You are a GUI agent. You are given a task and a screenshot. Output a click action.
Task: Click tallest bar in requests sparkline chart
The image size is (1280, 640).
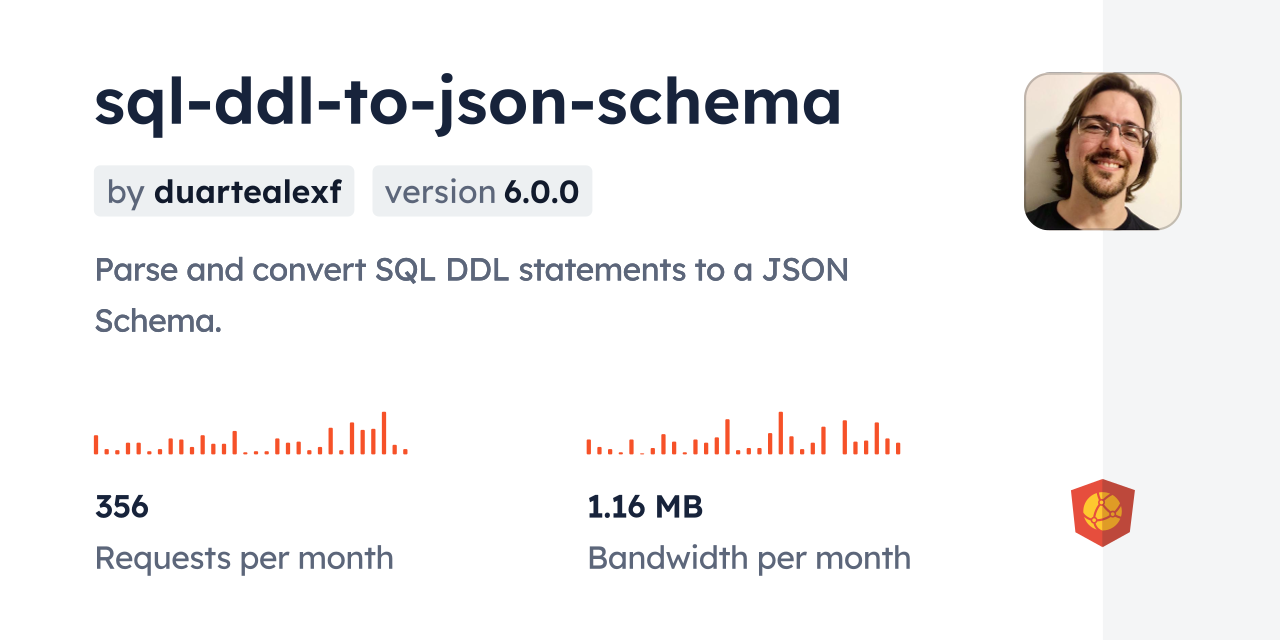click(x=384, y=433)
